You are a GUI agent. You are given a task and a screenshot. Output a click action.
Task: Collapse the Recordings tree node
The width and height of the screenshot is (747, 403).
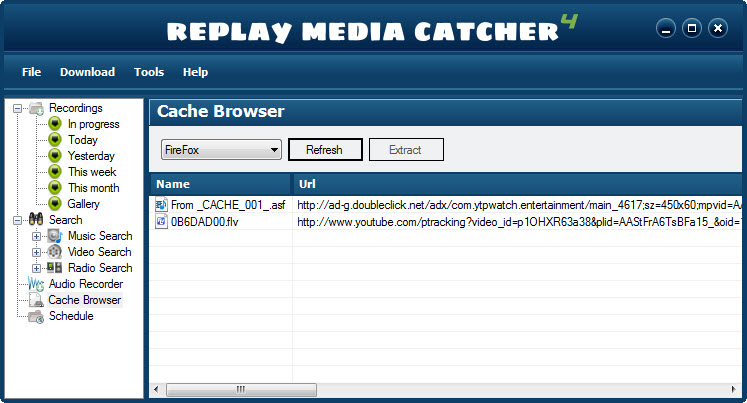coord(18,109)
